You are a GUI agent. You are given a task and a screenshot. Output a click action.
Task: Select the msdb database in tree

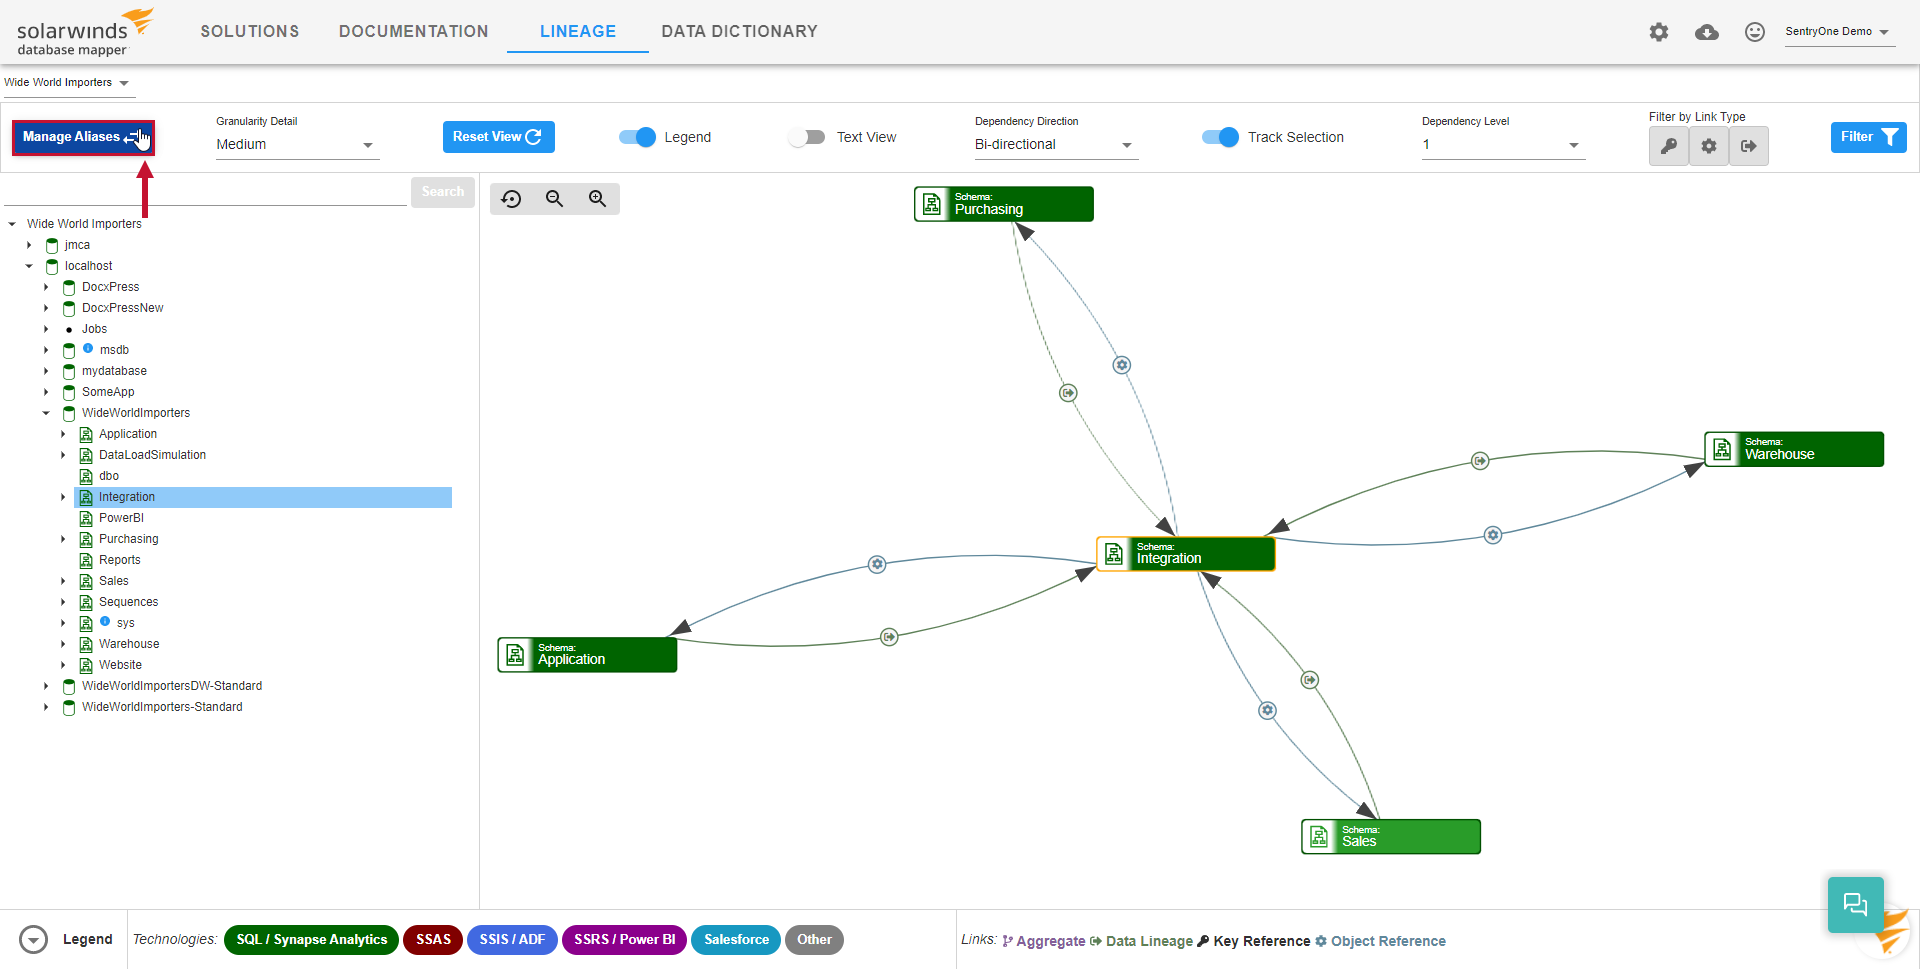click(x=114, y=350)
